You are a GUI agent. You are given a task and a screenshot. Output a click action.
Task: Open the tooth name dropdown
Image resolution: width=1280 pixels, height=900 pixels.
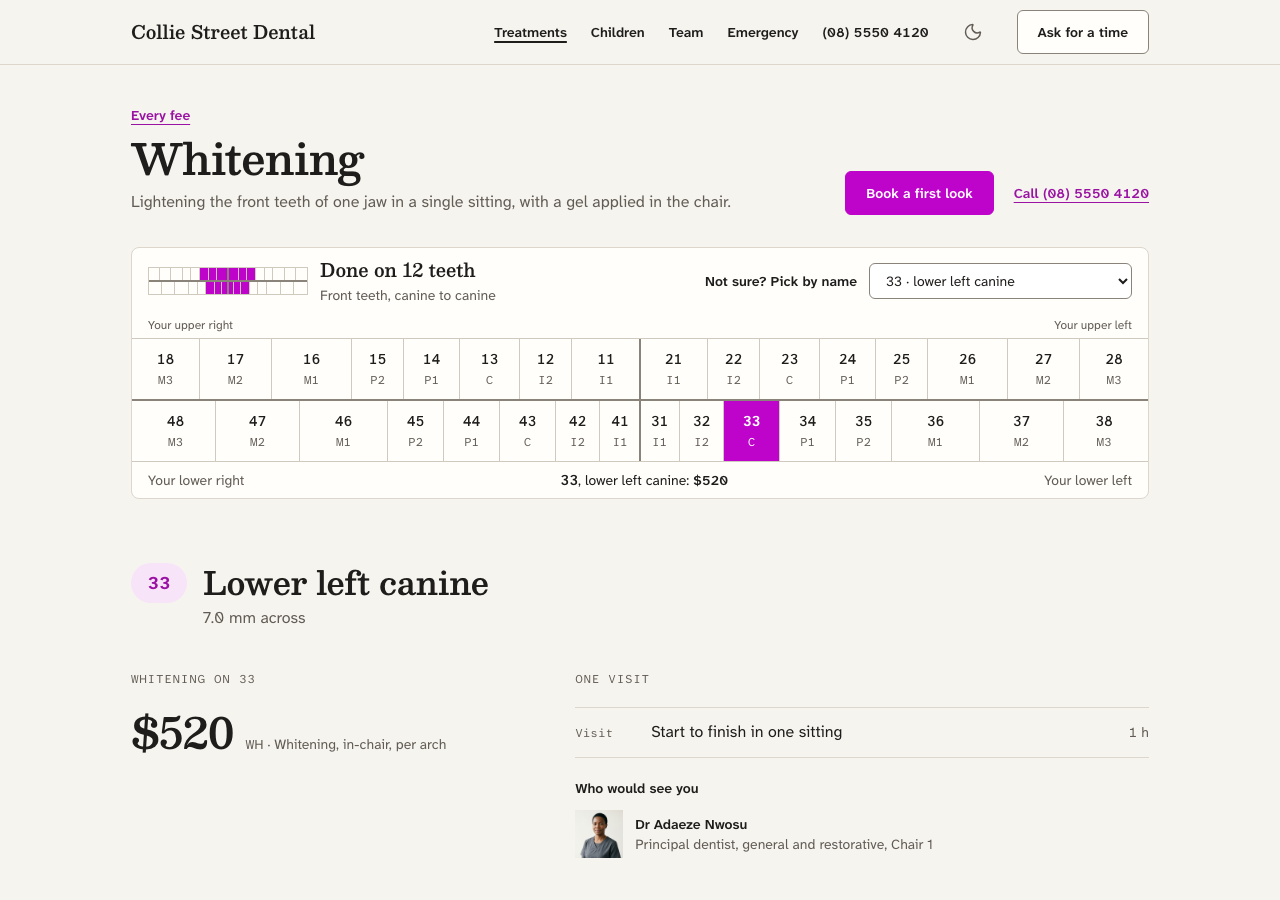1000,281
